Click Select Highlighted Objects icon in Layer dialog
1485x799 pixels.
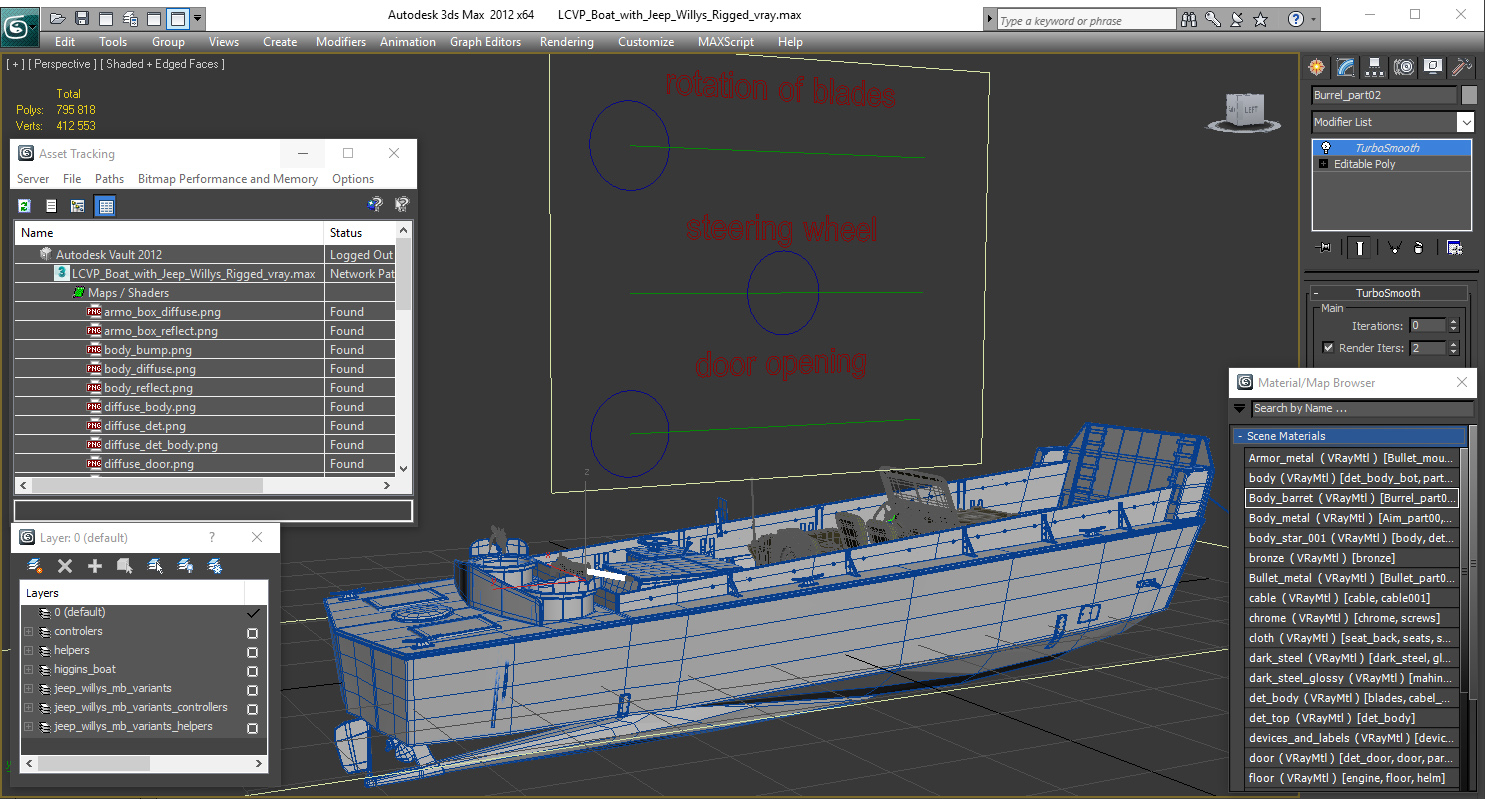pyautogui.click(x=125, y=566)
